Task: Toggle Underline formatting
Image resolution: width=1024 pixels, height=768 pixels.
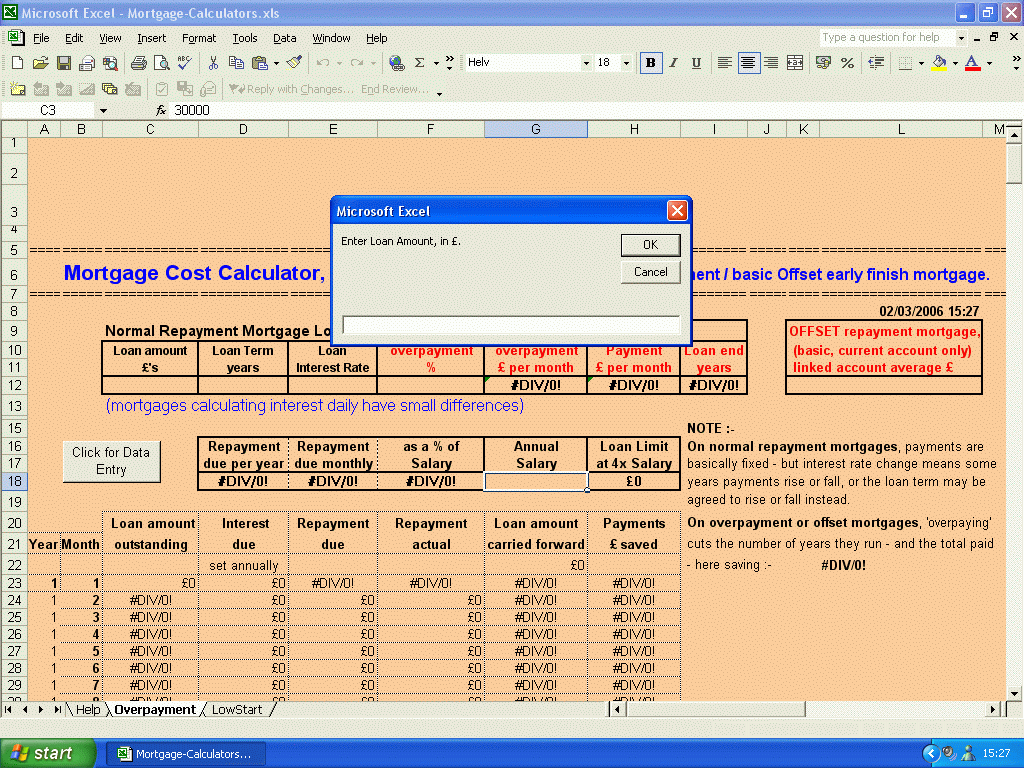Action: [696, 63]
